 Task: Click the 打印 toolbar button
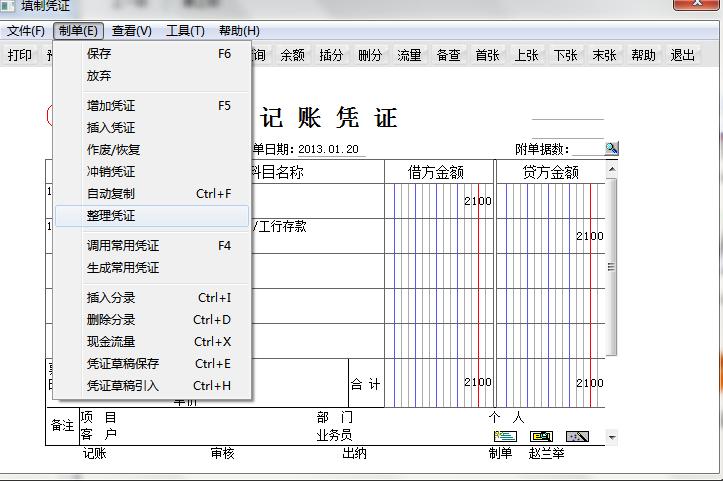pyautogui.click(x=20, y=55)
